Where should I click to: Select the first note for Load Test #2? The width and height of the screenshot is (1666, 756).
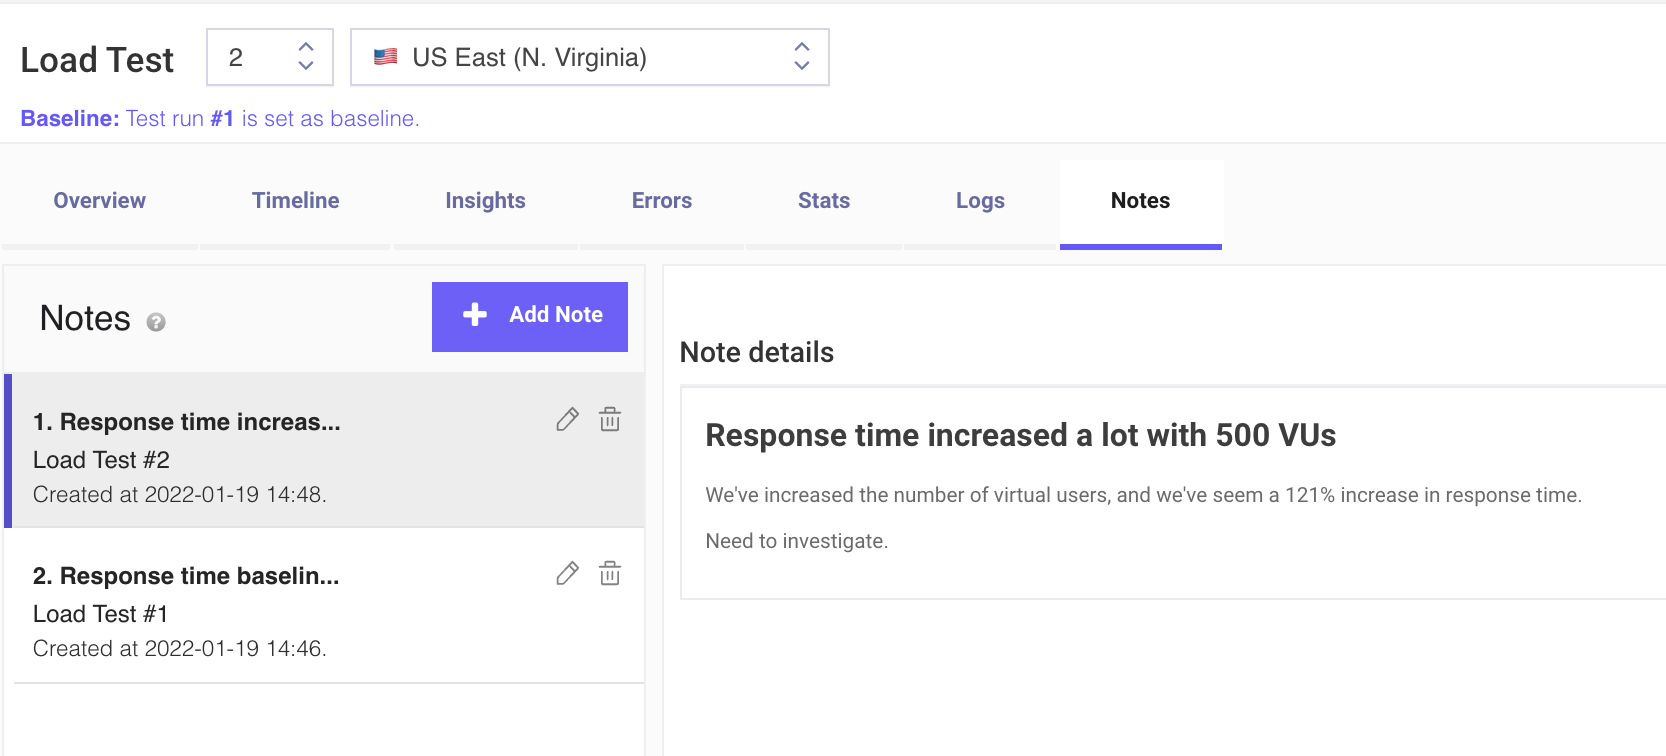325,451
